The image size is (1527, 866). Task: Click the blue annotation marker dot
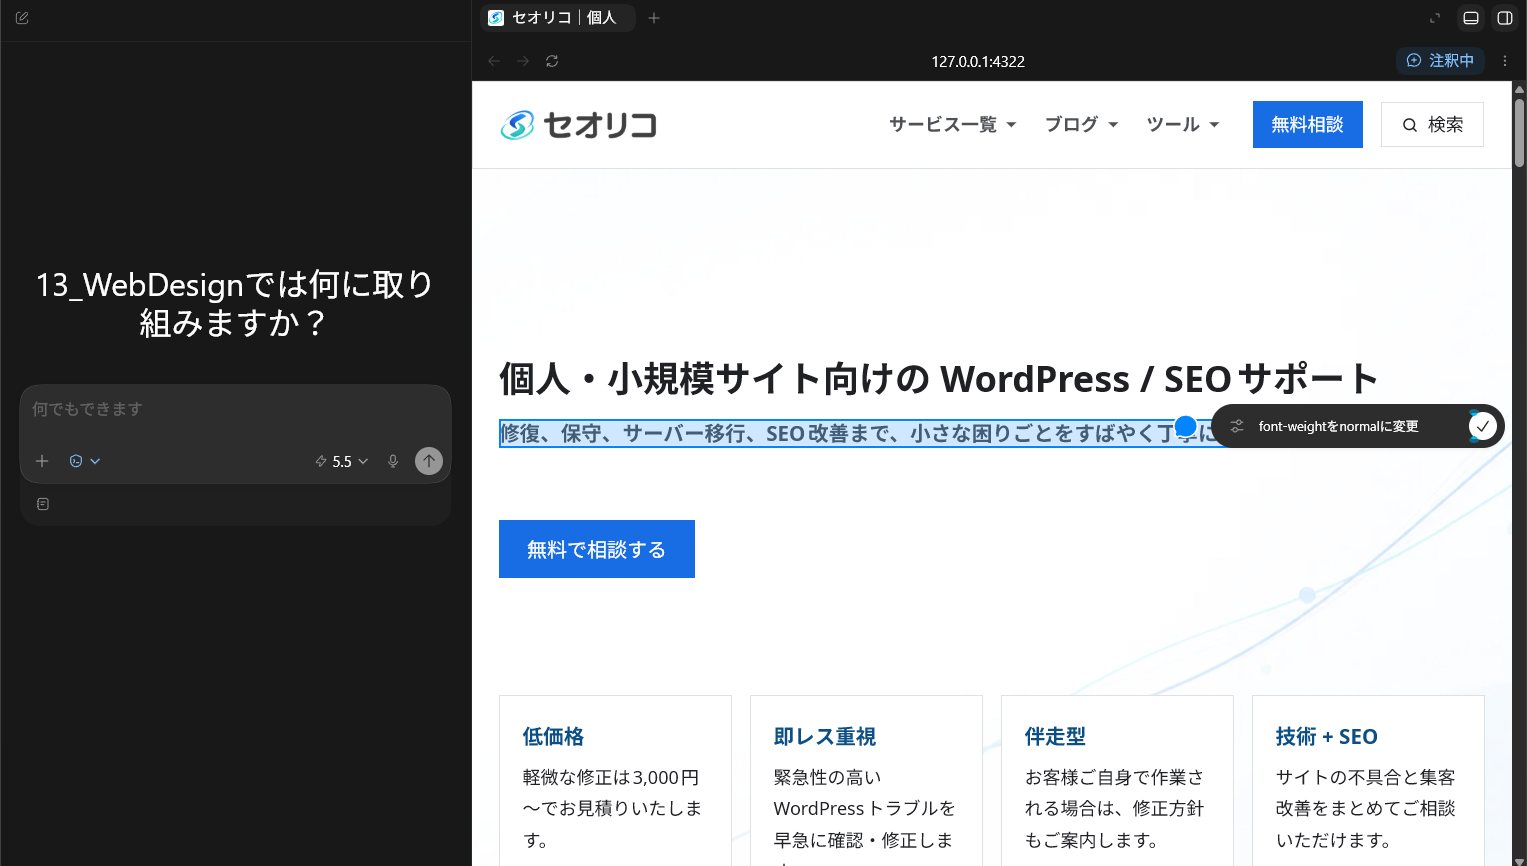(x=1186, y=426)
